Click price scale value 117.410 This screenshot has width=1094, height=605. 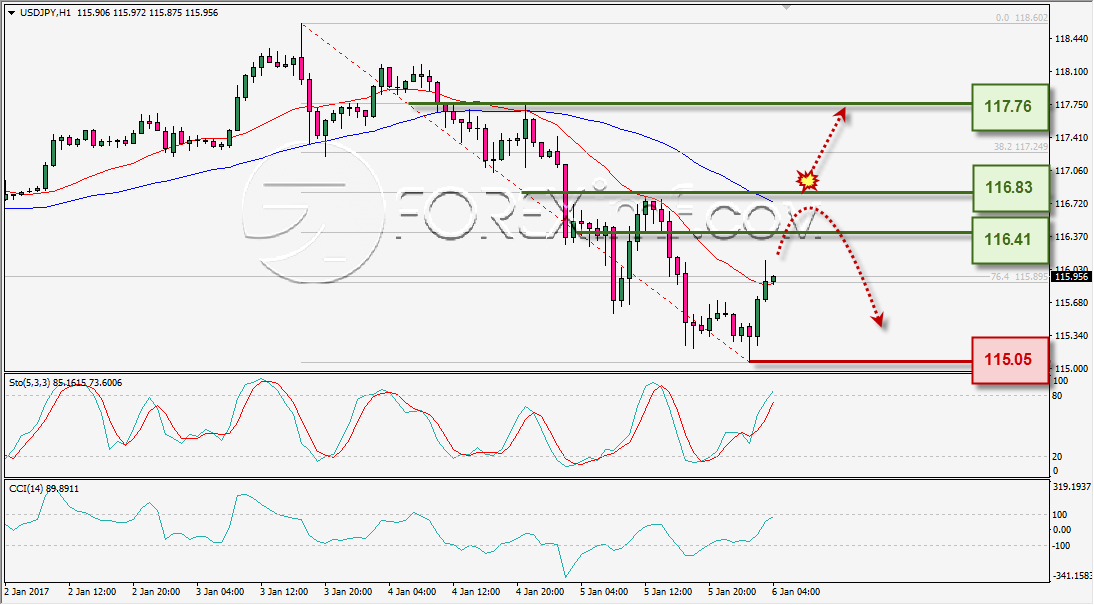(1072, 137)
